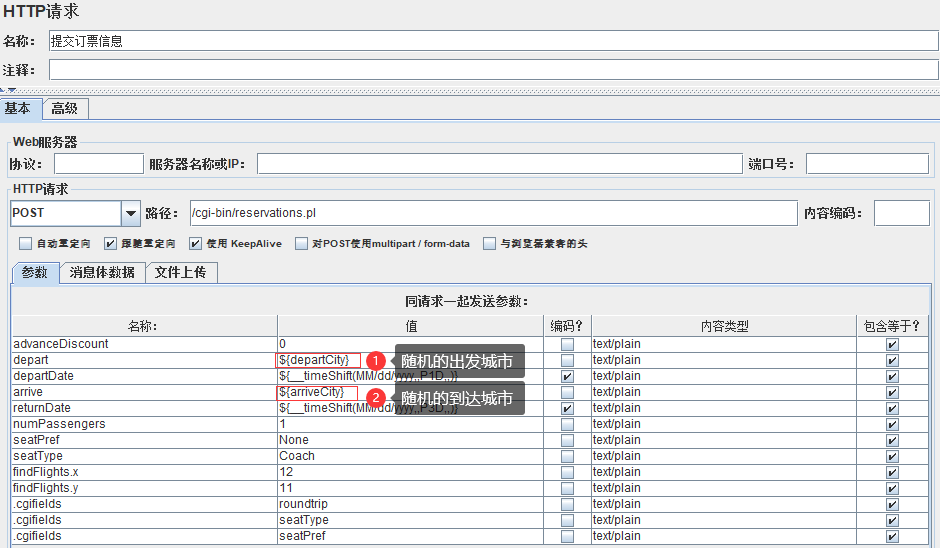This screenshot has height=548, width=940.
Task: Select the roundtrip value cell
Action: coord(411,504)
